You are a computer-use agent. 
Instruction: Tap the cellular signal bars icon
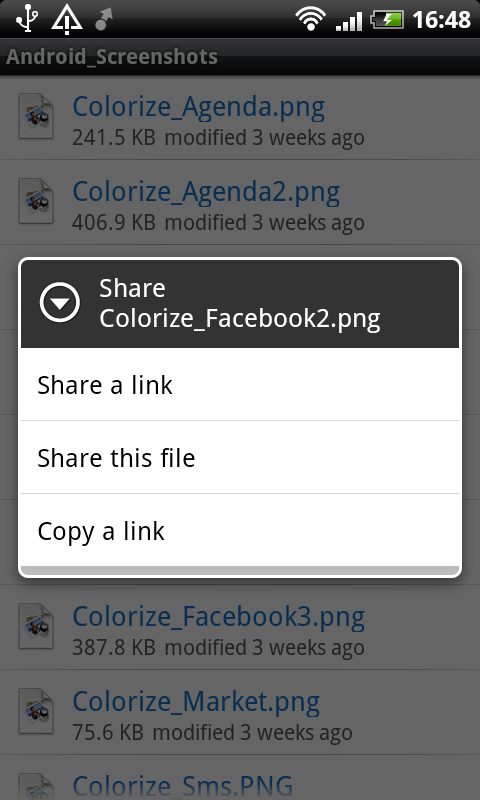coord(349,21)
